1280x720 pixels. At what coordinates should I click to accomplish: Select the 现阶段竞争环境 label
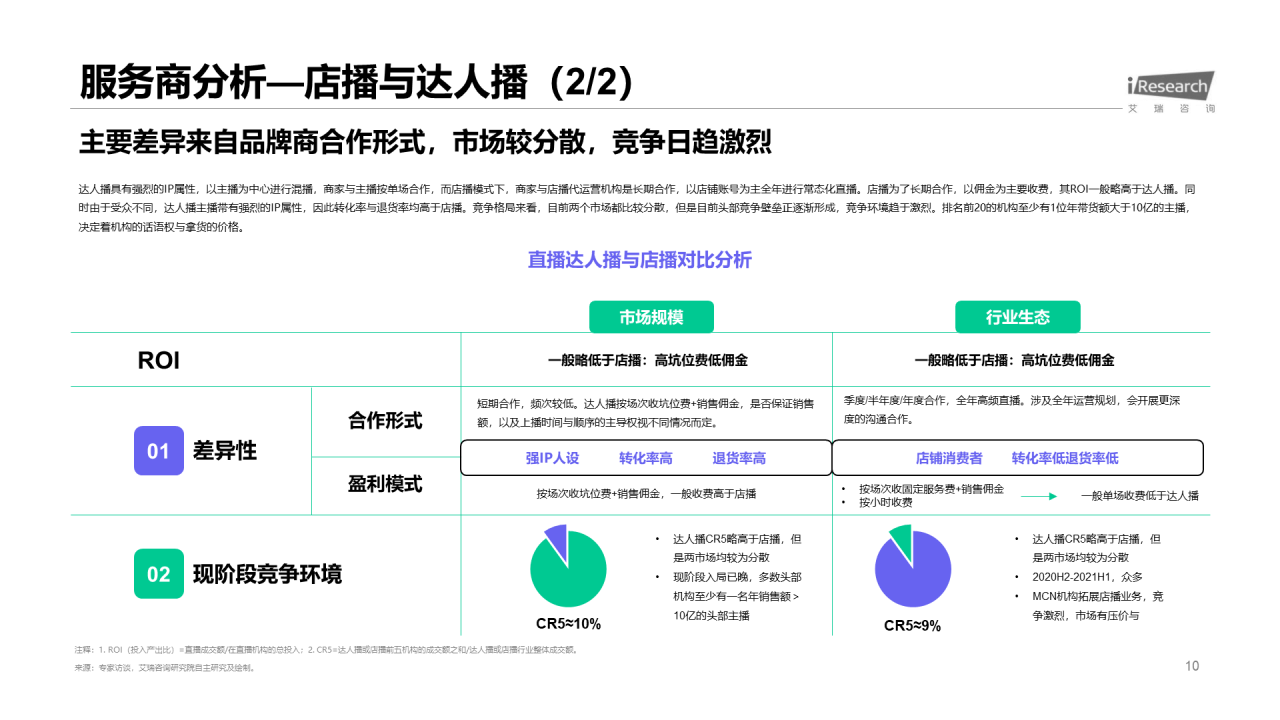pyautogui.click(x=267, y=574)
